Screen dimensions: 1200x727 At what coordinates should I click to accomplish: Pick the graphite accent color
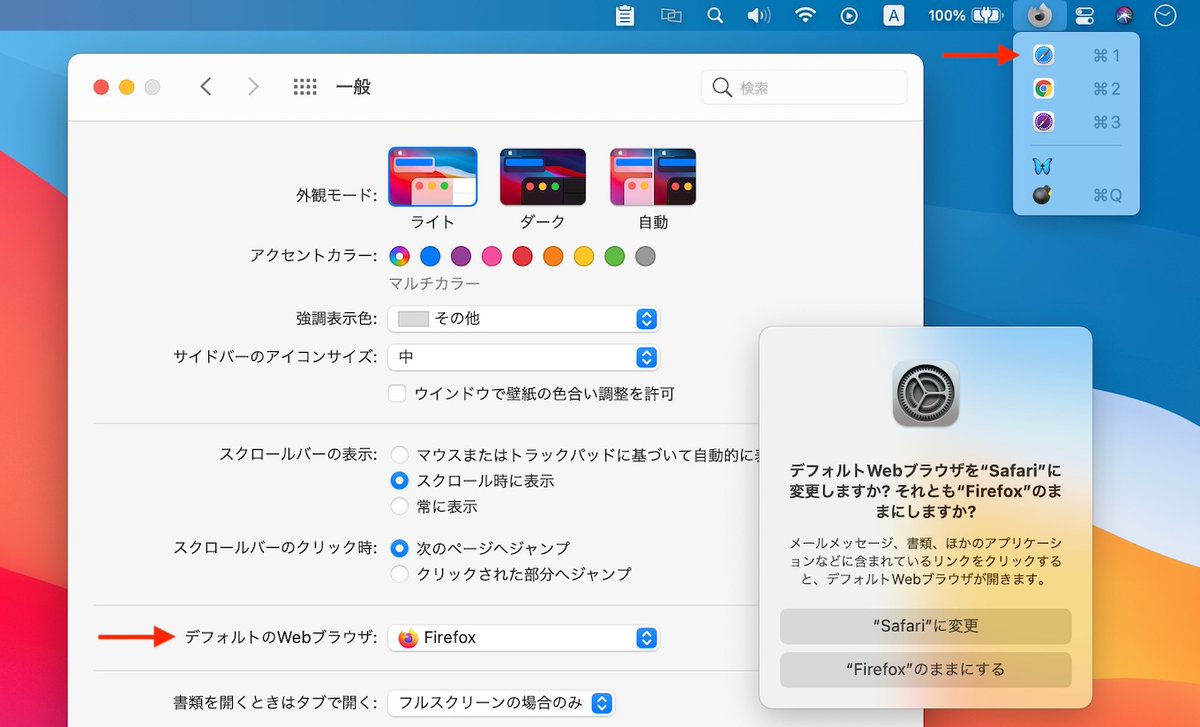click(645, 256)
